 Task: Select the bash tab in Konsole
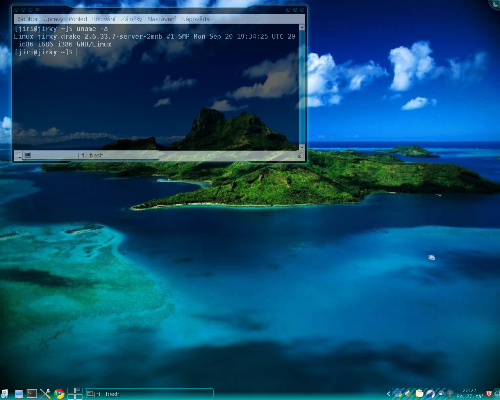[x=92, y=155]
